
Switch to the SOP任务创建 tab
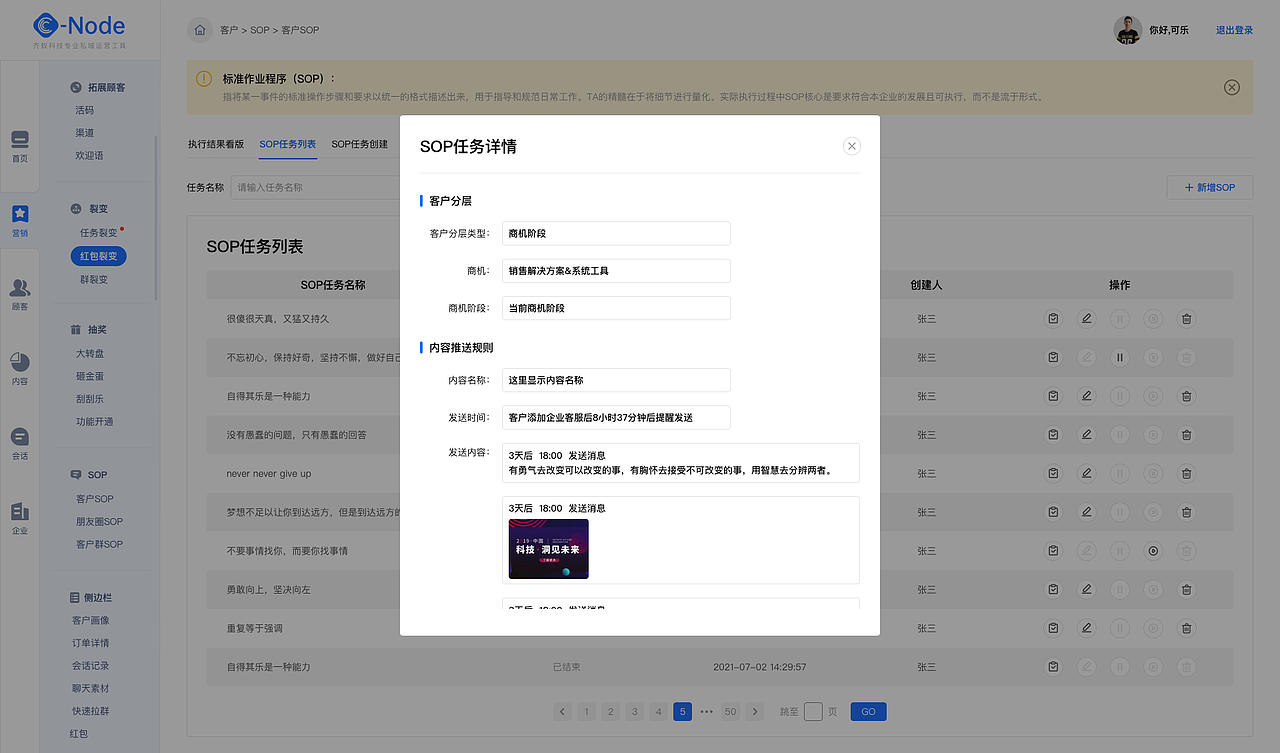click(360, 143)
